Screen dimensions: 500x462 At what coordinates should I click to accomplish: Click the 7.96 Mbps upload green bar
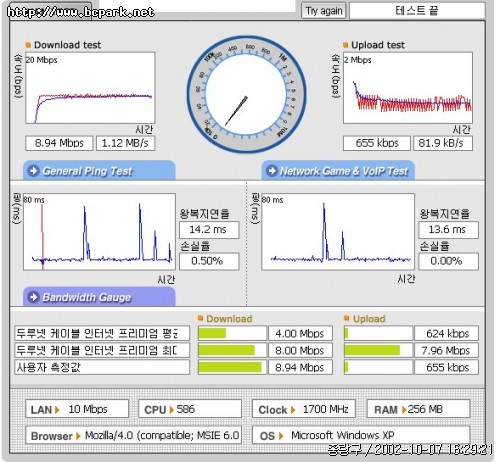point(372,350)
